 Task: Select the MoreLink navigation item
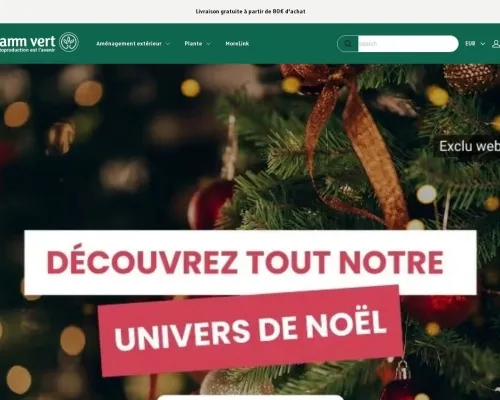coord(237,44)
